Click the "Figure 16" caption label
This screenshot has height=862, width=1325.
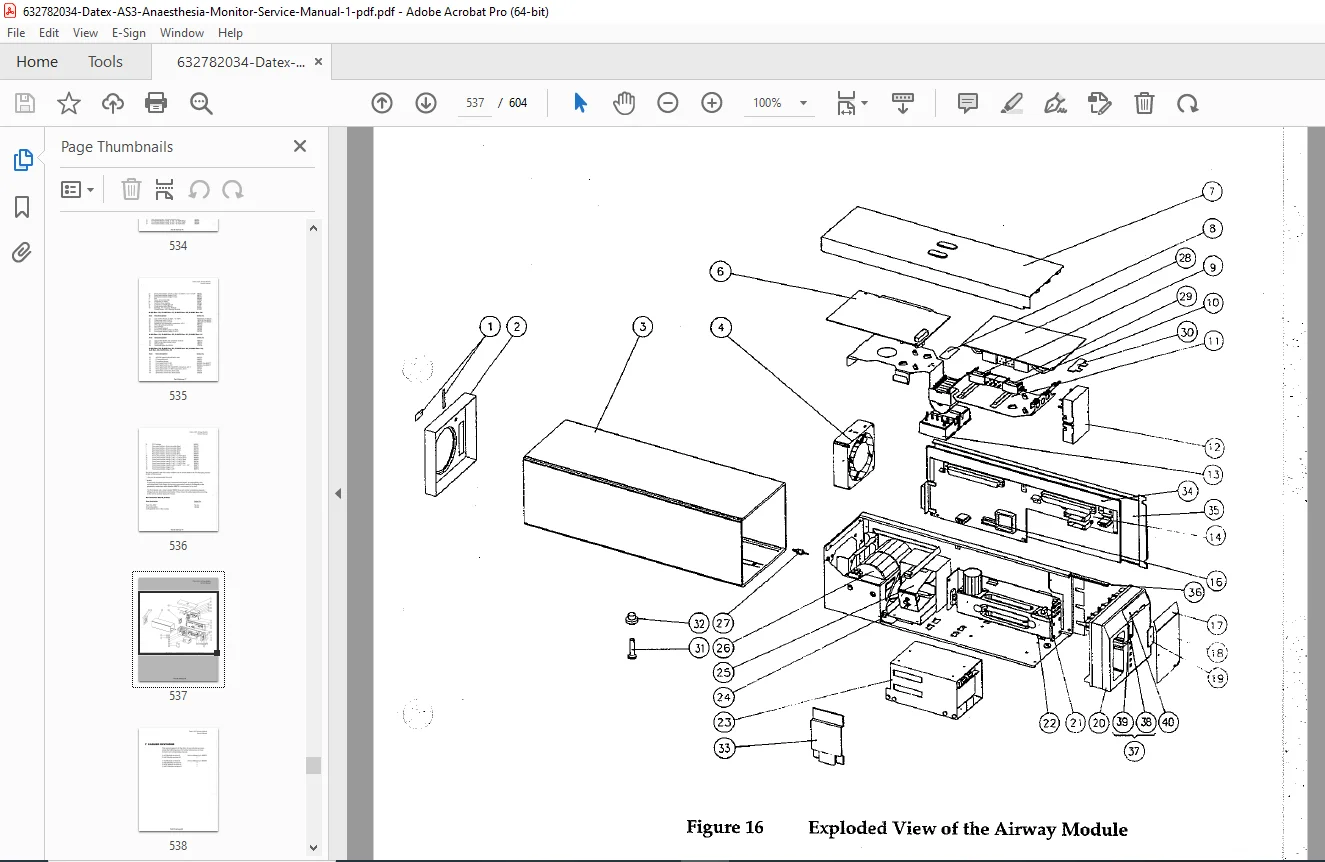pos(725,828)
